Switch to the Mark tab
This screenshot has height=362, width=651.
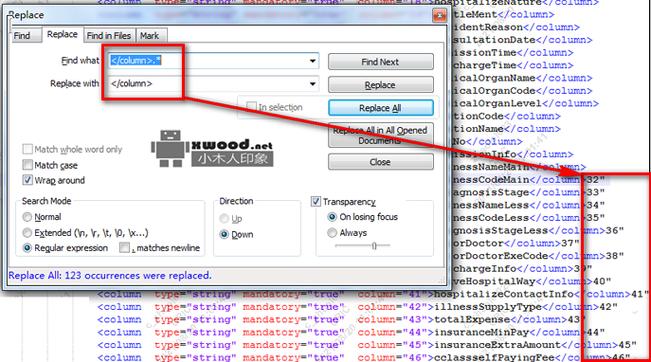point(149,36)
